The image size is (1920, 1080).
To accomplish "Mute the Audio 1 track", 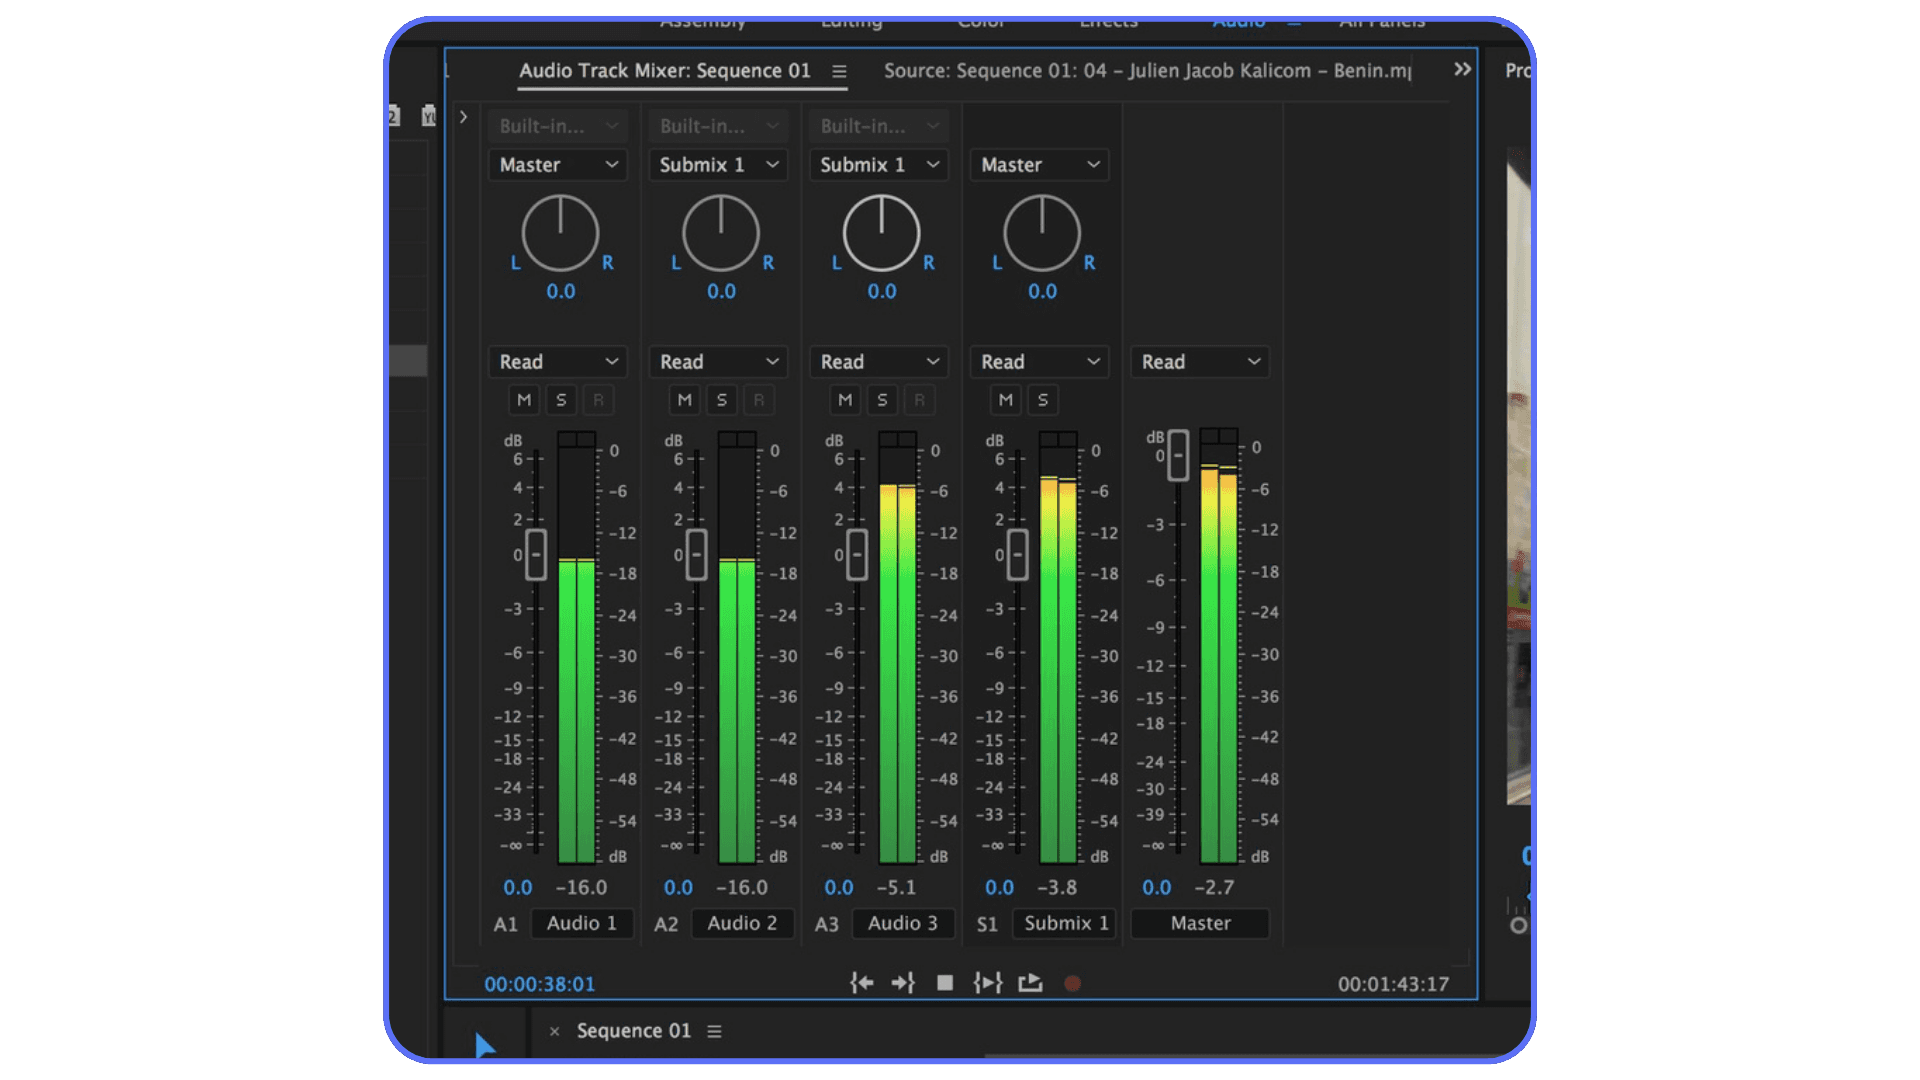I will point(523,399).
